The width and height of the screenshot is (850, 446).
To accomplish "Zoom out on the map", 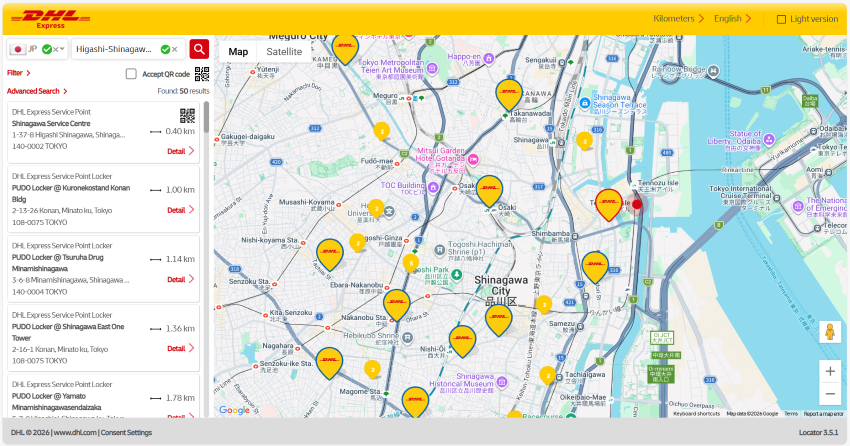I will pos(830,394).
